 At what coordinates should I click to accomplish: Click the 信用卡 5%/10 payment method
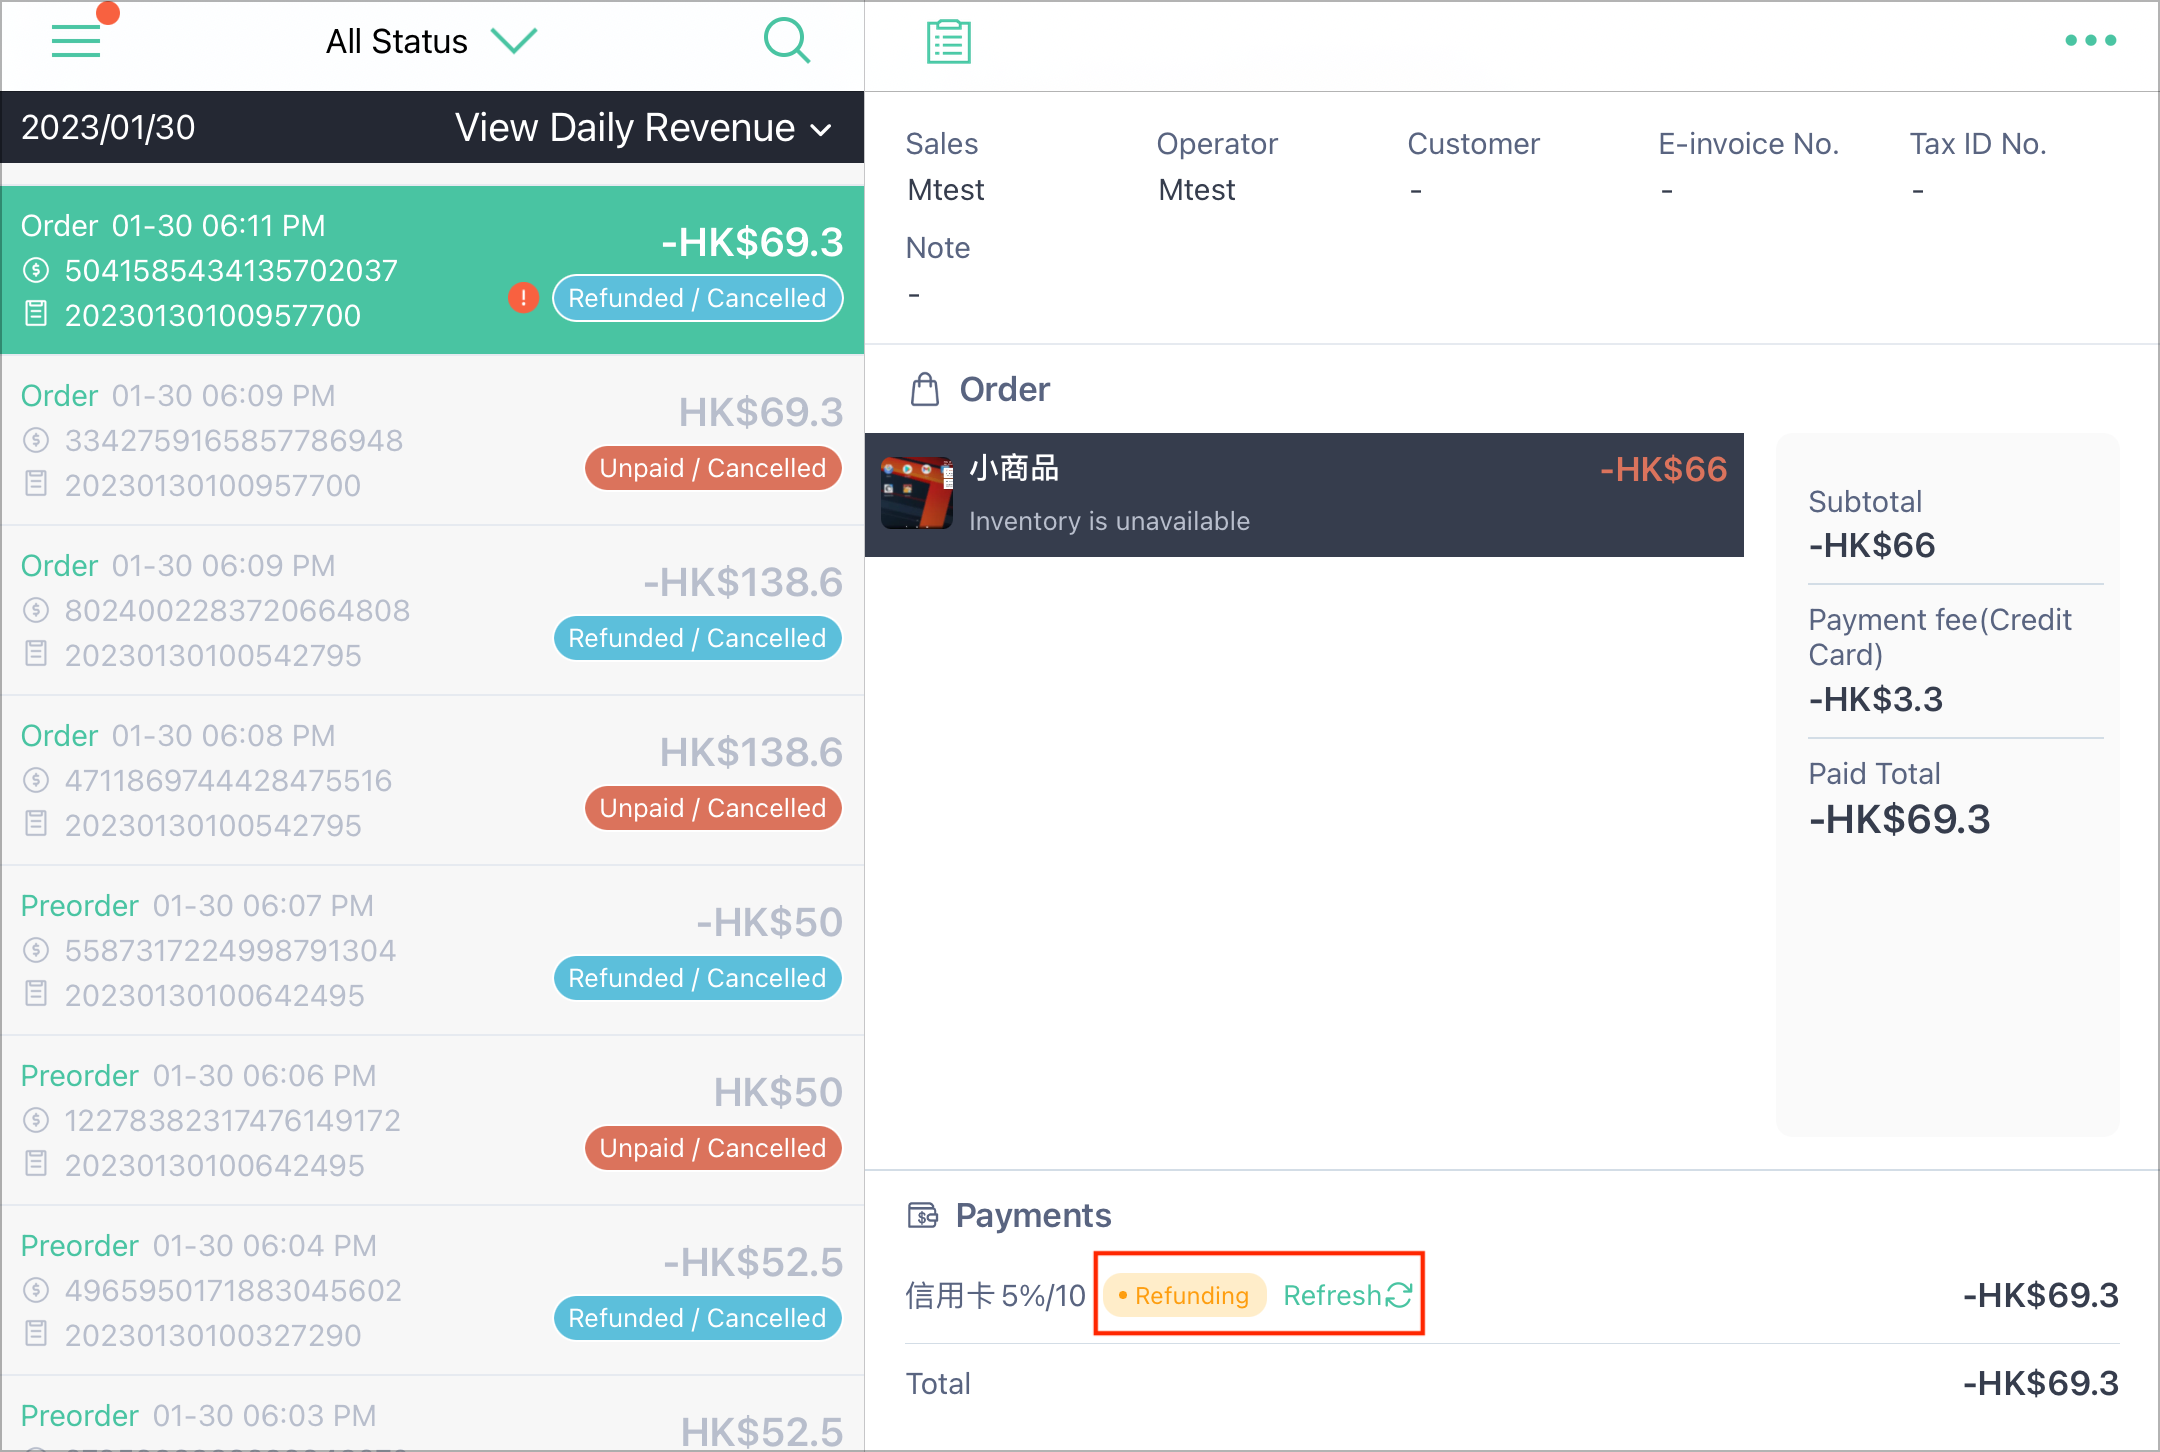tap(995, 1296)
